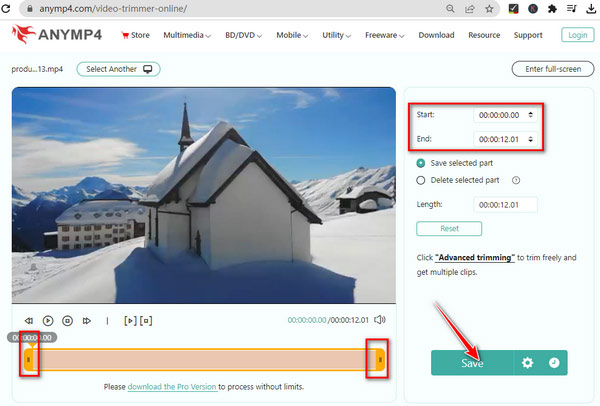This screenshot has height=406, width=600.
Task: Click the left trim handle on timeline
Action: click(x=28, y=360)
